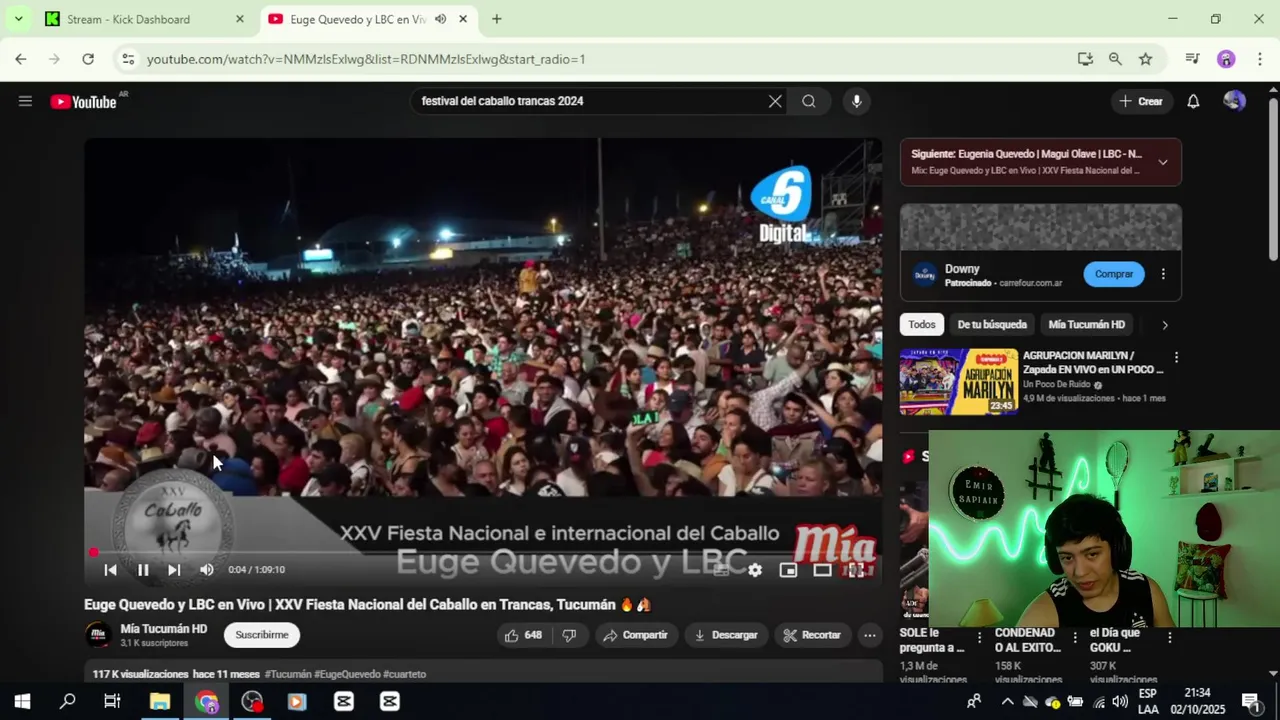The image size is (1280, 720).
Task: Click the Compartir share button
Action: 636,635
